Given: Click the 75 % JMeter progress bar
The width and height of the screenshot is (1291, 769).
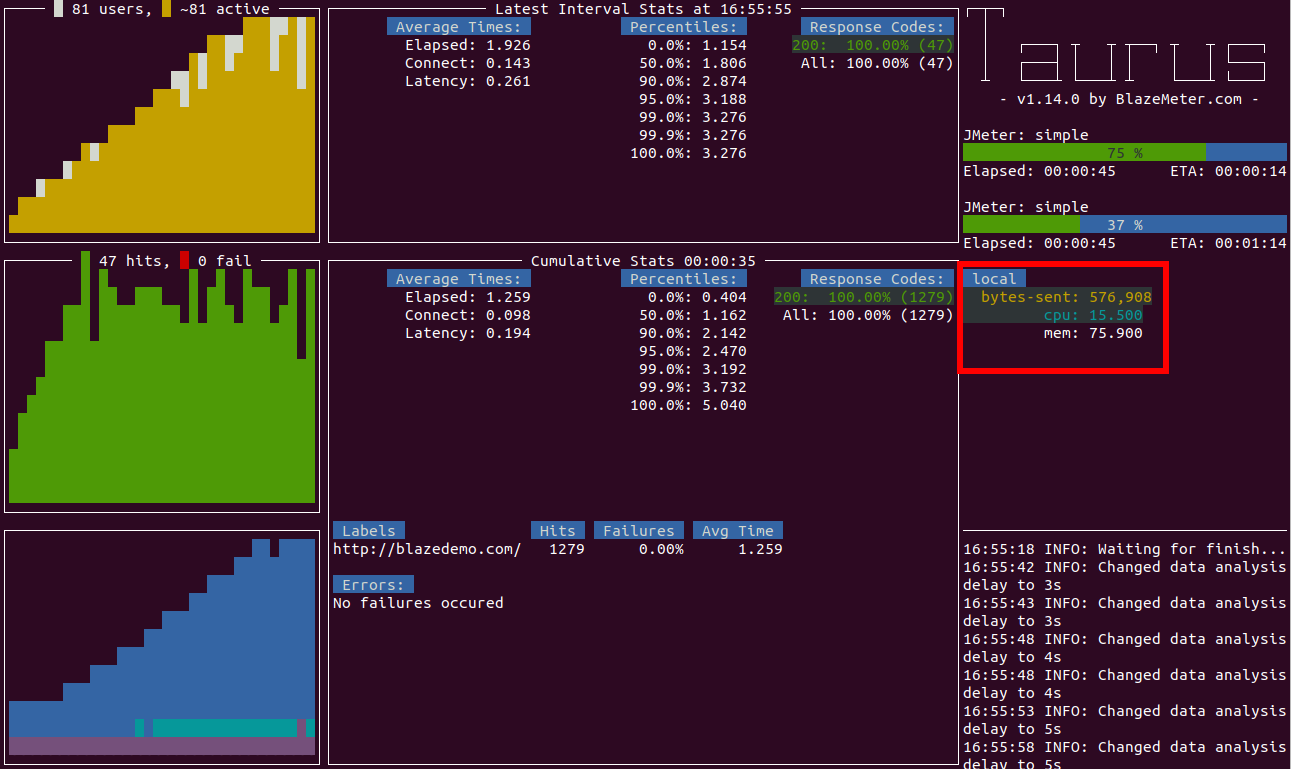Looking at the screenshot, I should pos(1125,152).
